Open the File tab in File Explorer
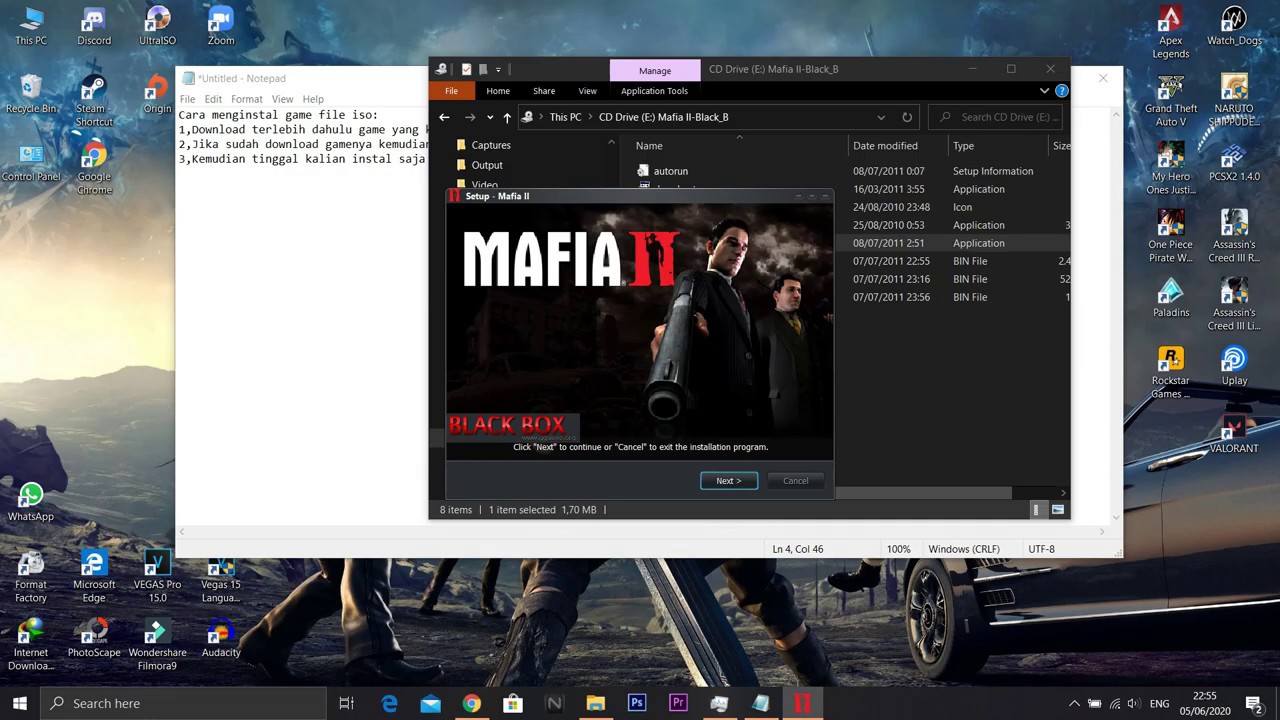Screen dimensions: 1280x720 451,91
